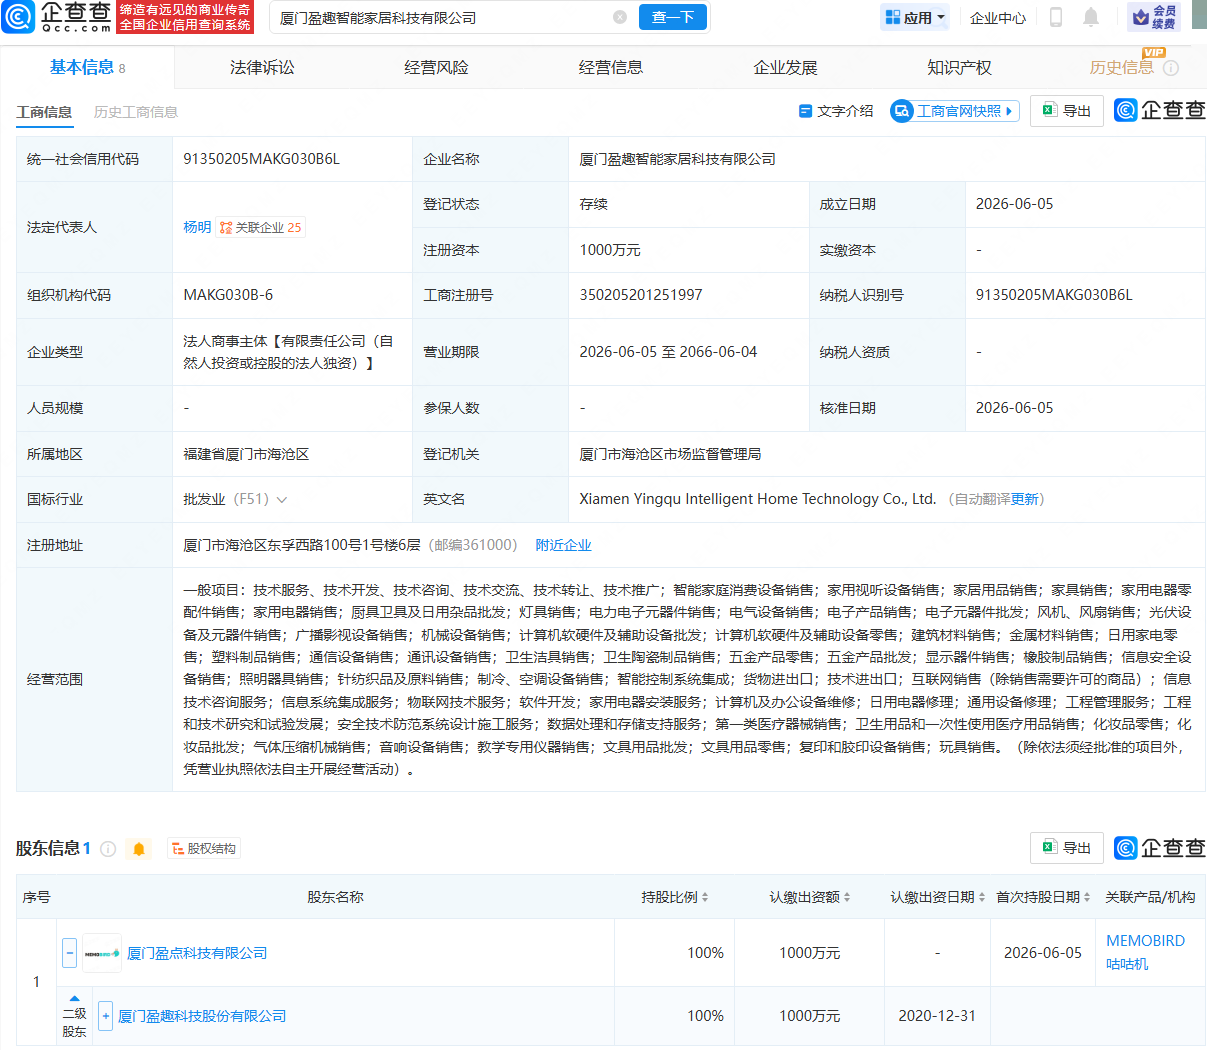Image resolution: width=1207 pixels, height=1050 pixels.
Task: Expand the 厦门盈趣科技股份有限公司 row
Action: point(106,1016)
